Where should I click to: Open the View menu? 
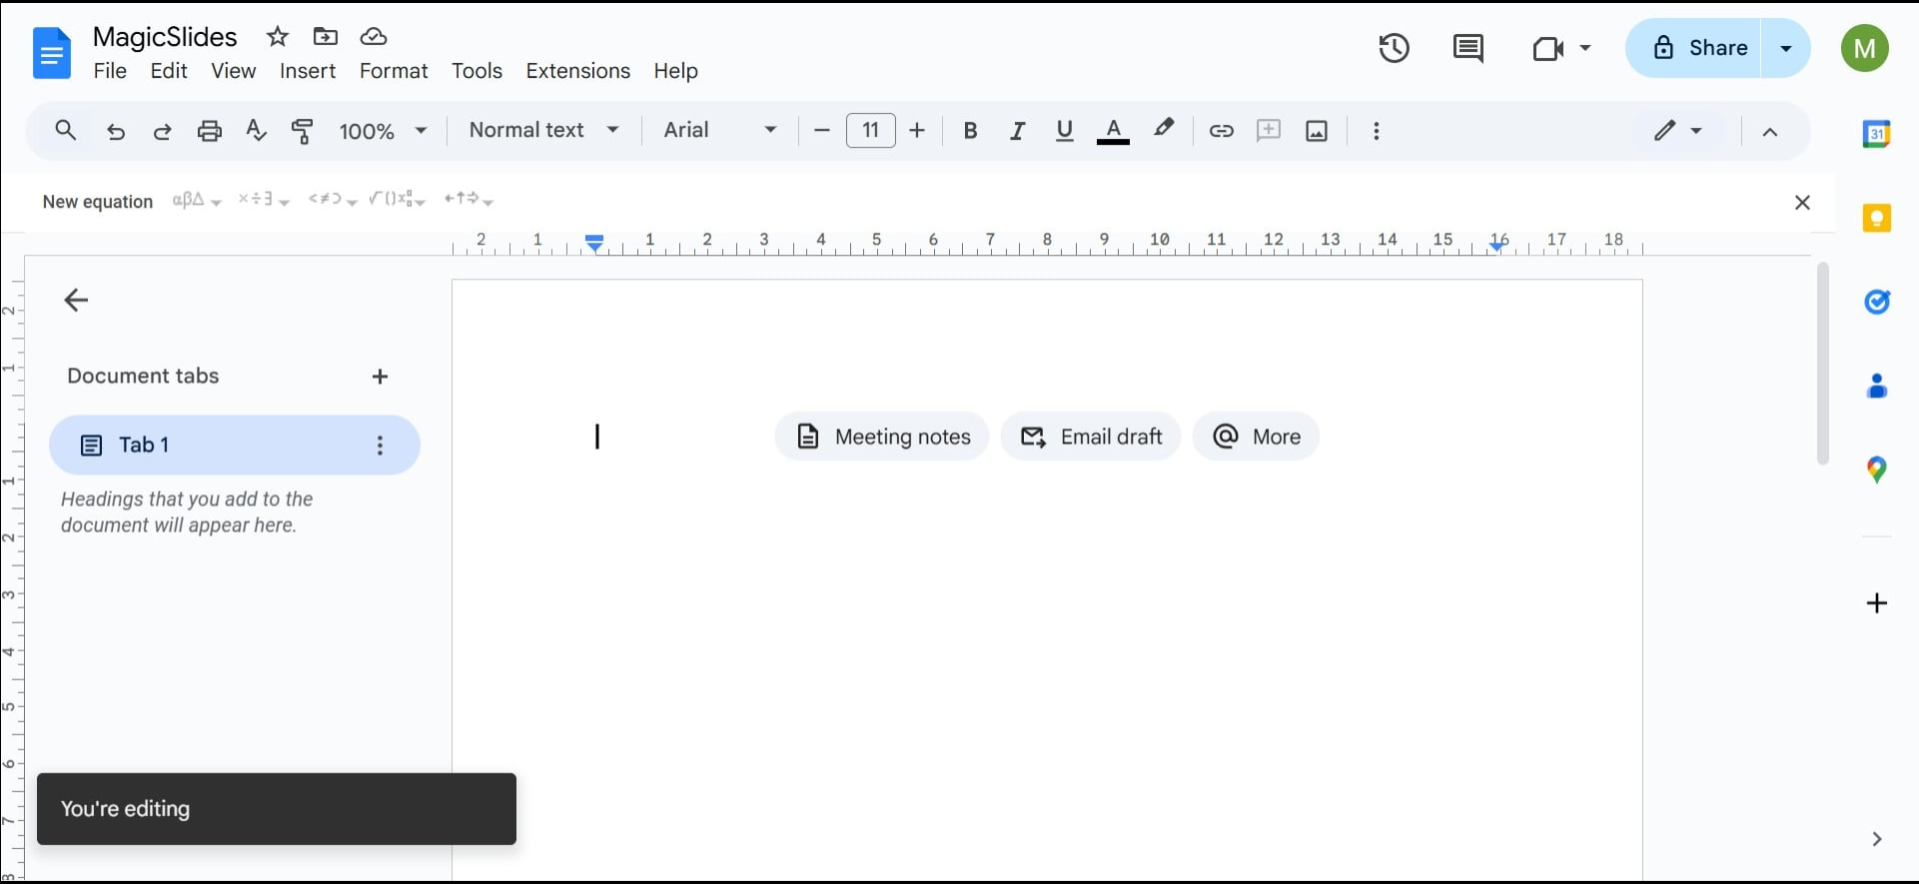[x=233, y=71]
